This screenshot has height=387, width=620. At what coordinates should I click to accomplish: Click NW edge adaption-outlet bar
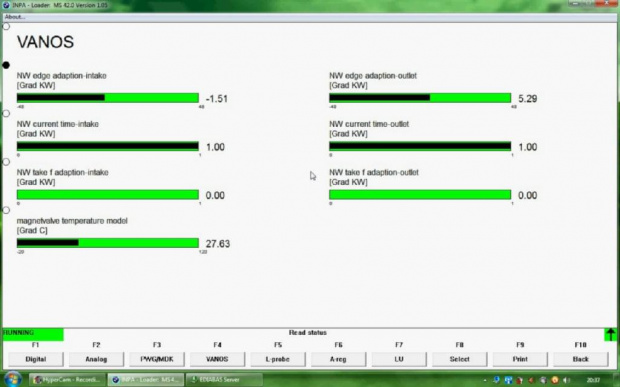point(420,98)
